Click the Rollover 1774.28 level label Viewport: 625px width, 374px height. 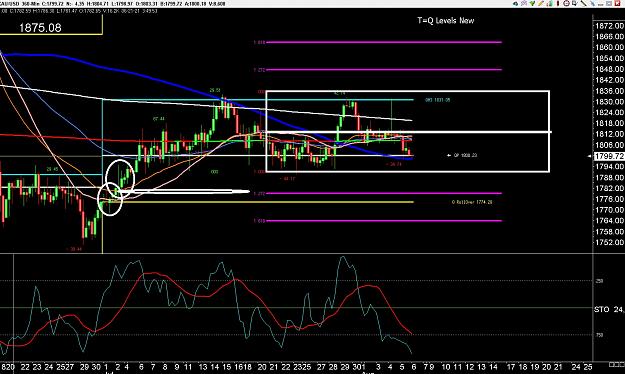pyautogui.click(x=472, y=202)
